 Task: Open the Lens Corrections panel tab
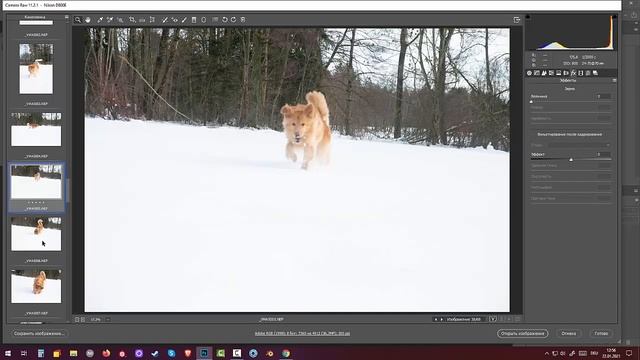pos(566,73)
